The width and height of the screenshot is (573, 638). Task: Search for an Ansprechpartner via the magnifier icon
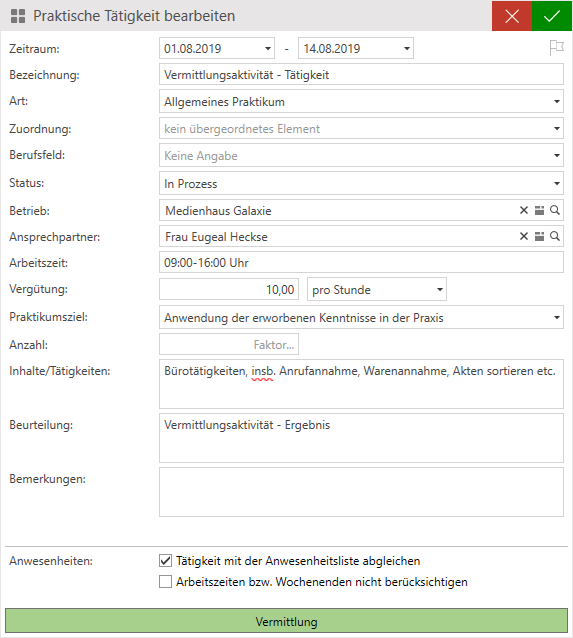[555, 236]
